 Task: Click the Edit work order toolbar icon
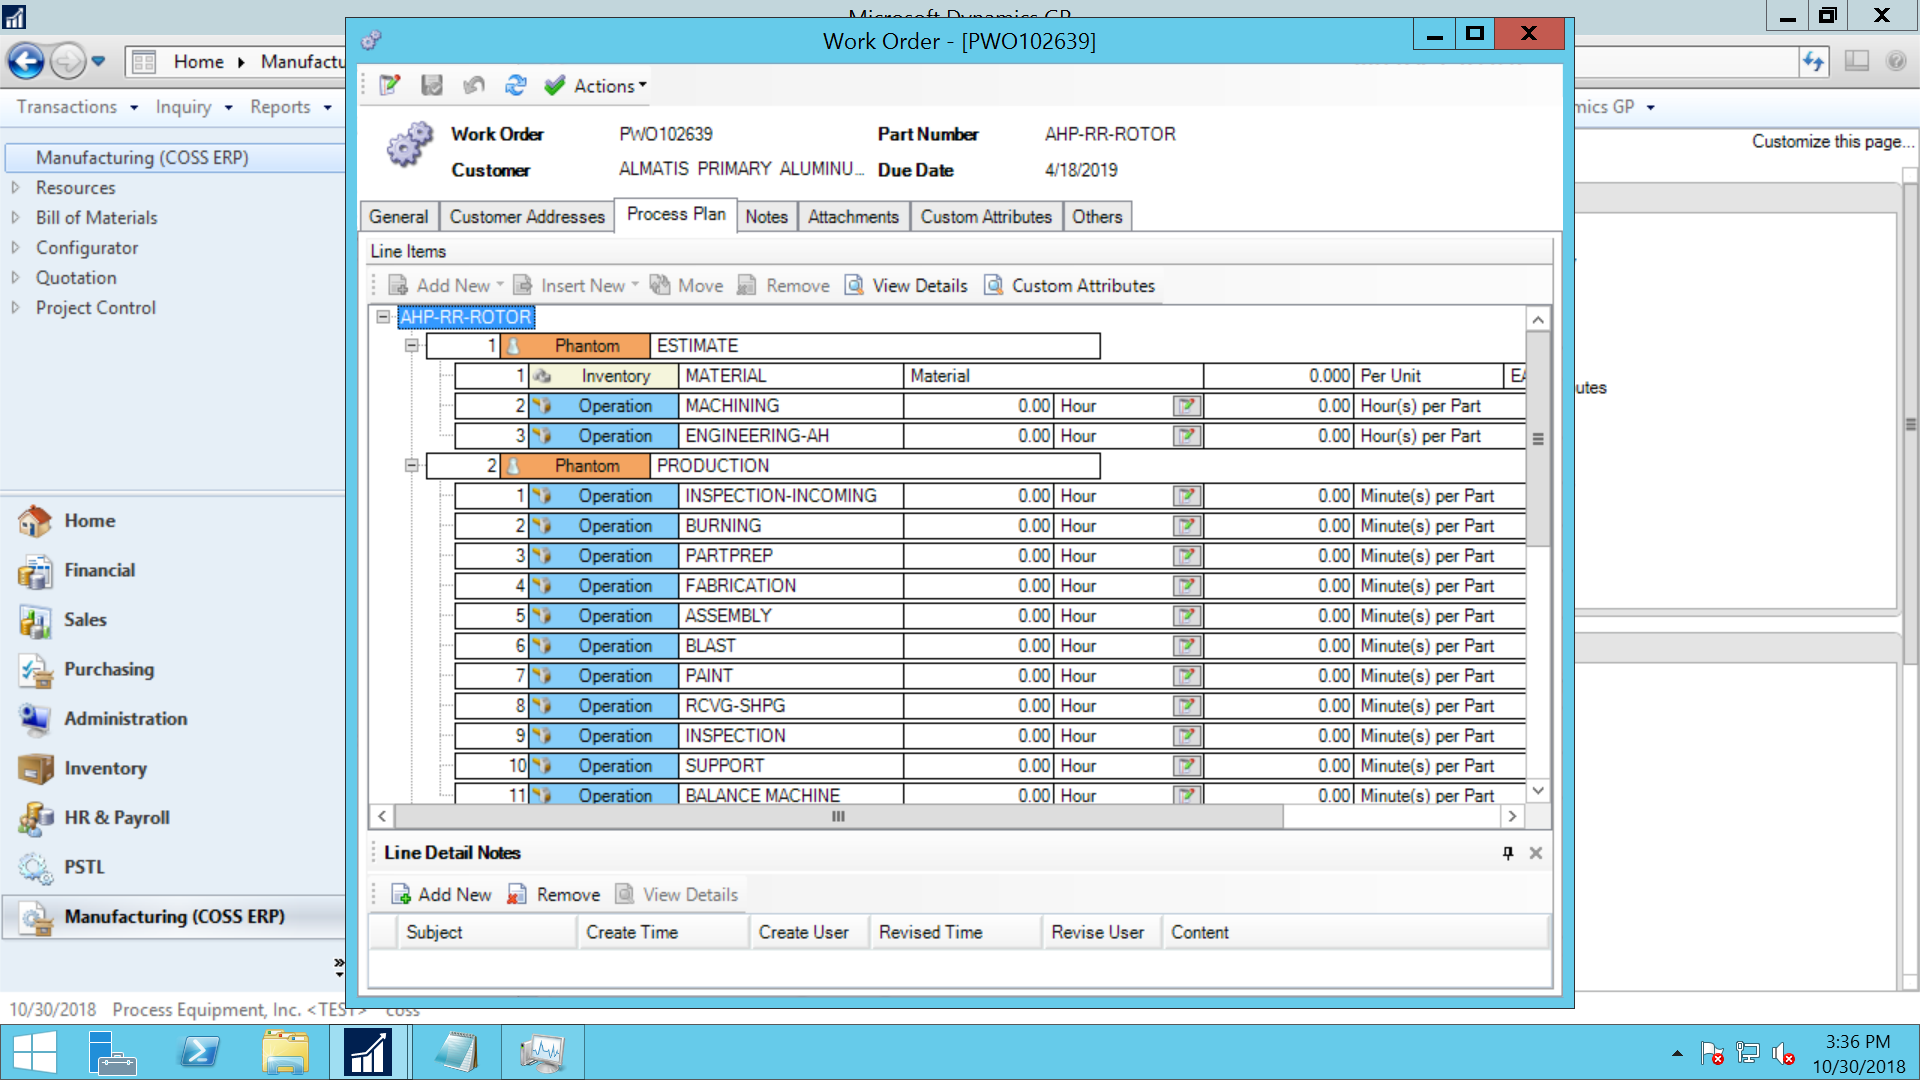click(390, 86)
